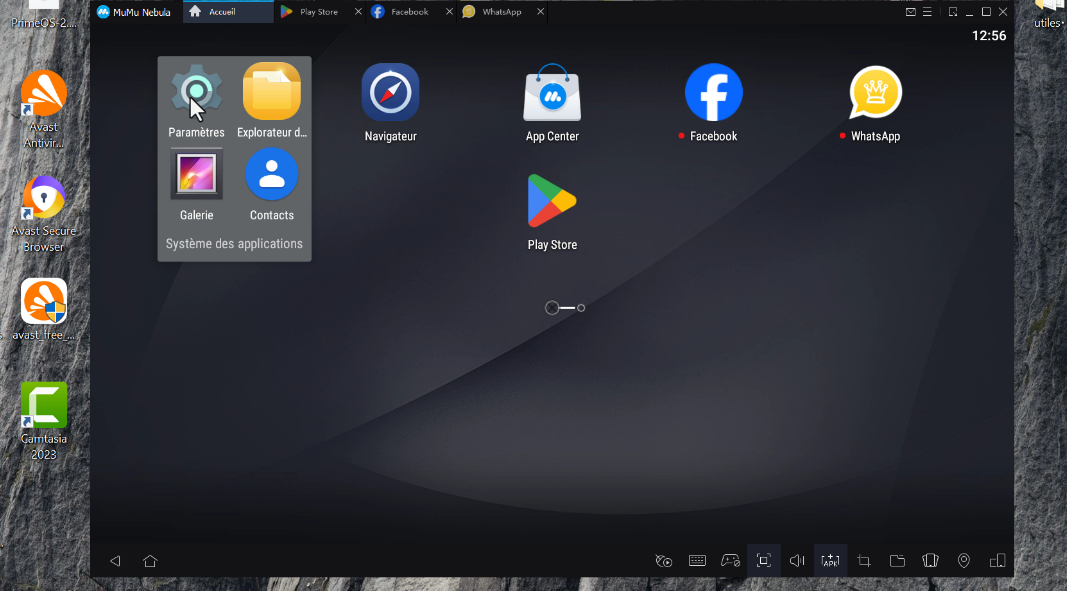This screenshot has height=591, width=1067.
Task: Switch to the Play Store tab
Action: pyautogui.click(x=318, y=12)
